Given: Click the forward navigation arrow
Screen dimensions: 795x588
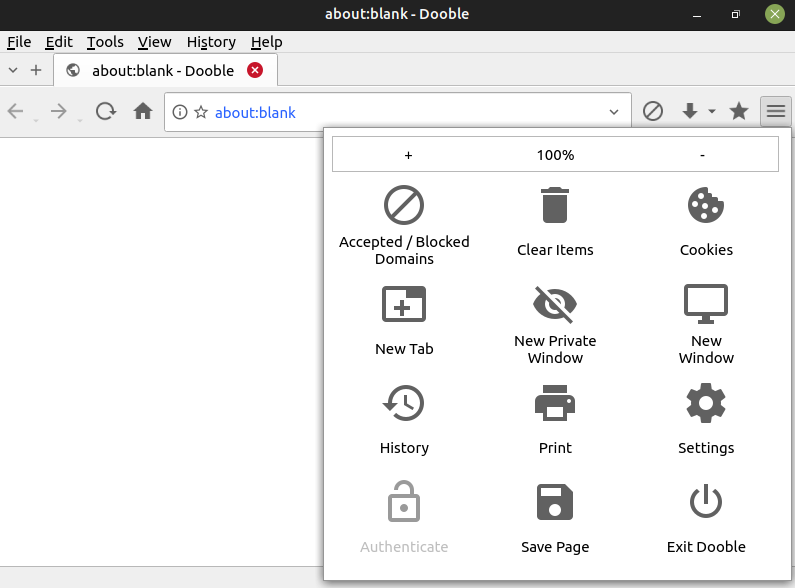Looking at the screenshot, I should (x=59, y=111).
